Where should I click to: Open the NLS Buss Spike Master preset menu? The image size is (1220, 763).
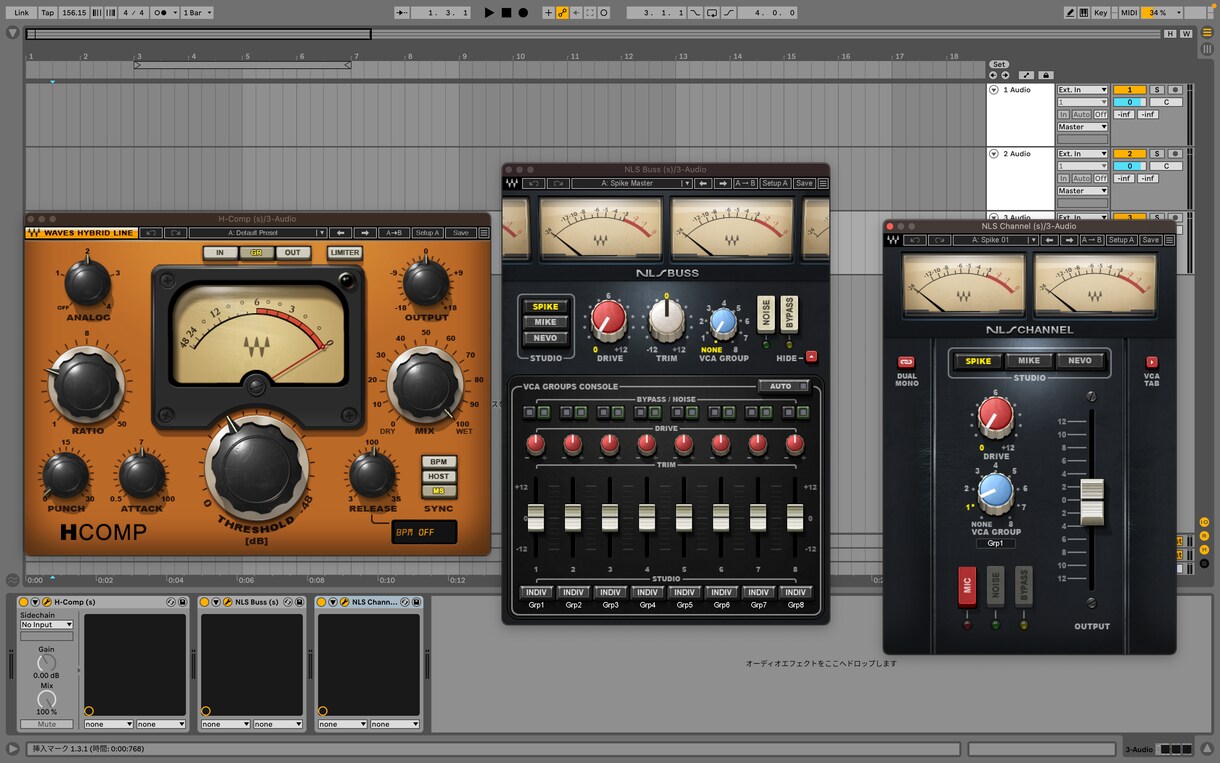632,184
